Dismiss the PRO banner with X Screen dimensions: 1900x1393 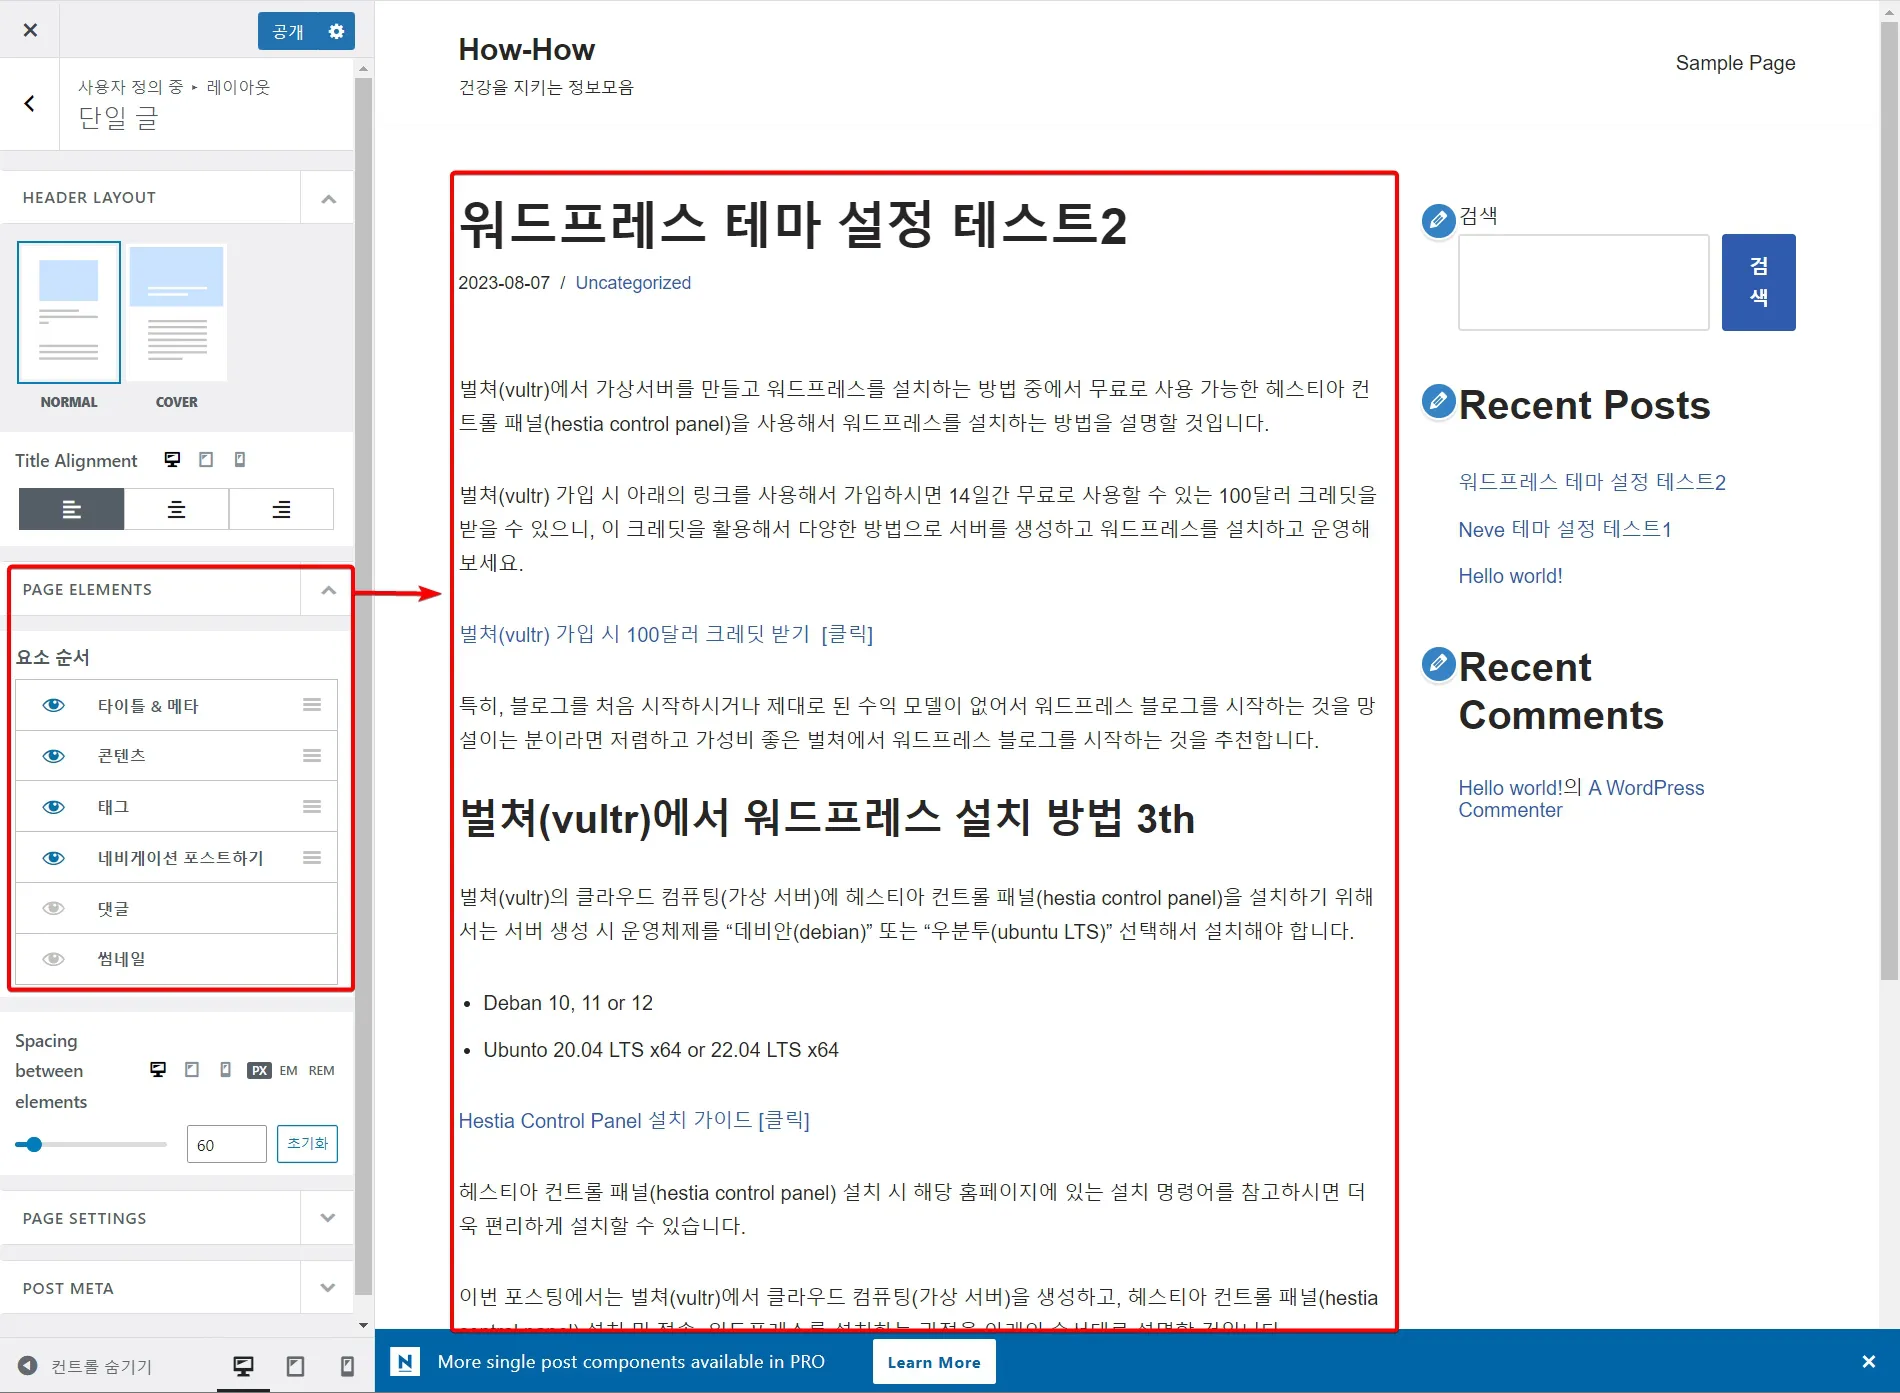[x=1869, y=1362]
